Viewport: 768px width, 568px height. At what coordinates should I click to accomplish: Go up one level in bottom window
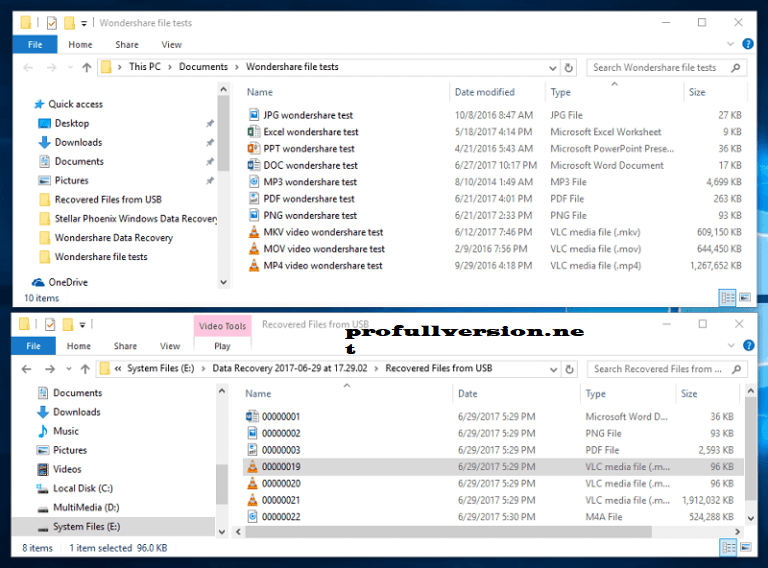pos(85,369)
